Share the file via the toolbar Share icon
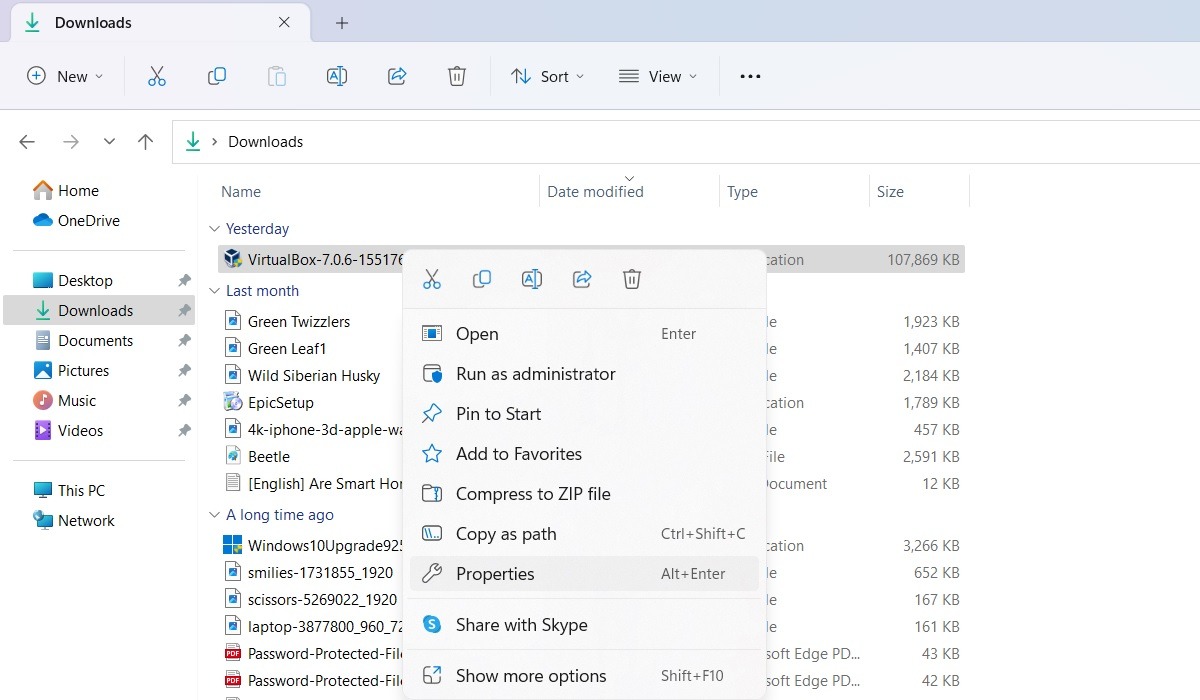The image size is (1200, 700). [397, 75]
